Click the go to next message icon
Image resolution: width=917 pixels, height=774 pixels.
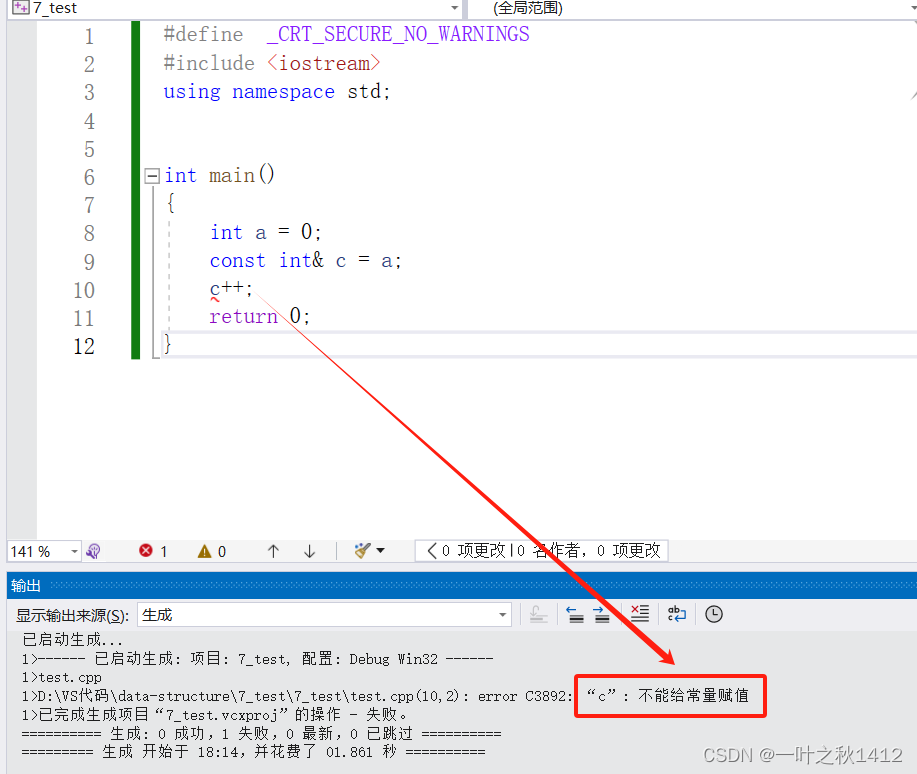pyautogui.click(x=601, y=614)
